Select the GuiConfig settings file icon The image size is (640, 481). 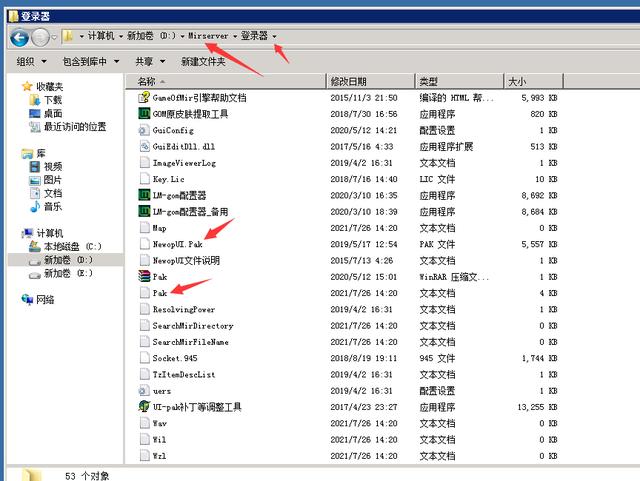point(144,130)
